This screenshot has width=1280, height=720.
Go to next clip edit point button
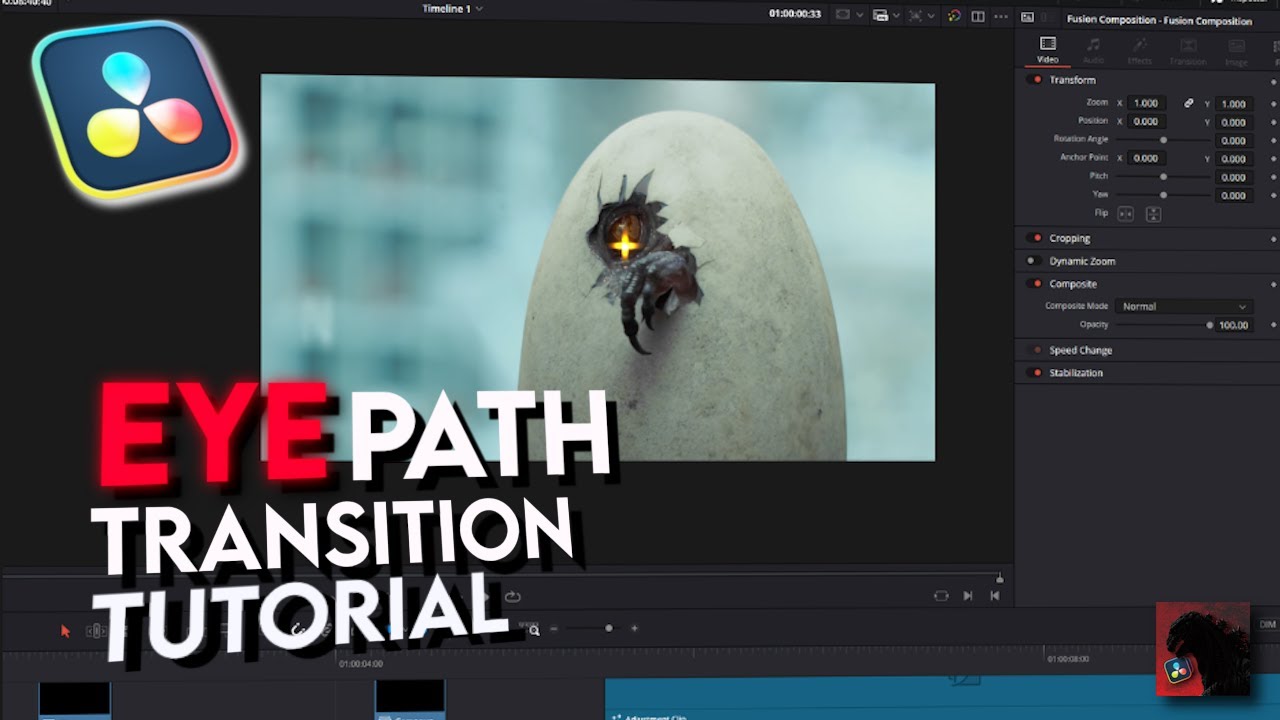click(968, 595)
